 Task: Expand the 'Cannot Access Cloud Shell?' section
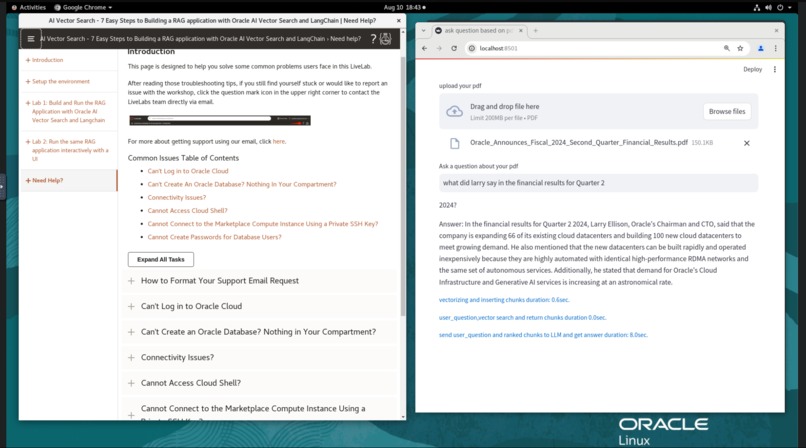coord(259,383)
